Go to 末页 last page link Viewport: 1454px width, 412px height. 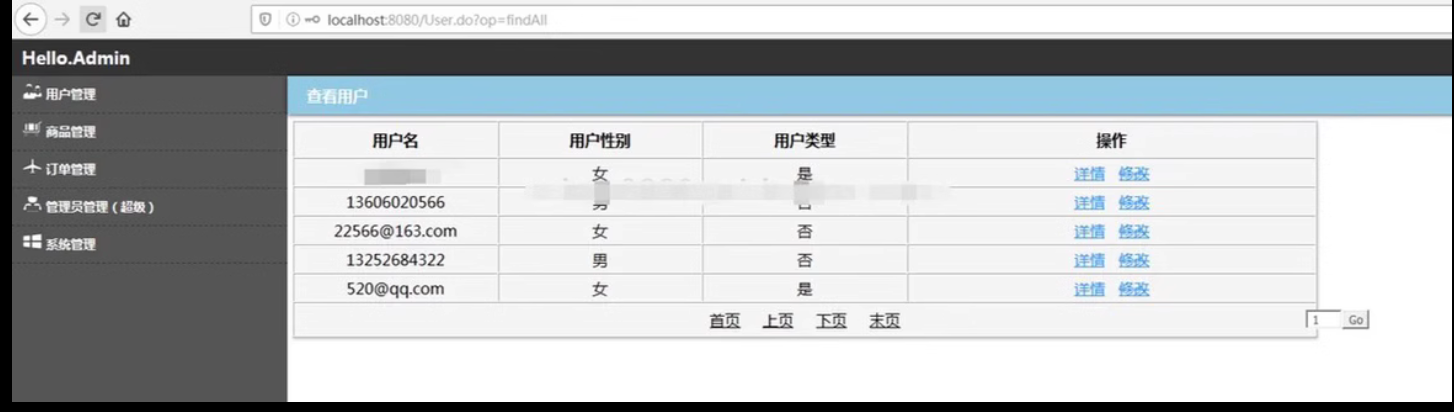(884, 321)
